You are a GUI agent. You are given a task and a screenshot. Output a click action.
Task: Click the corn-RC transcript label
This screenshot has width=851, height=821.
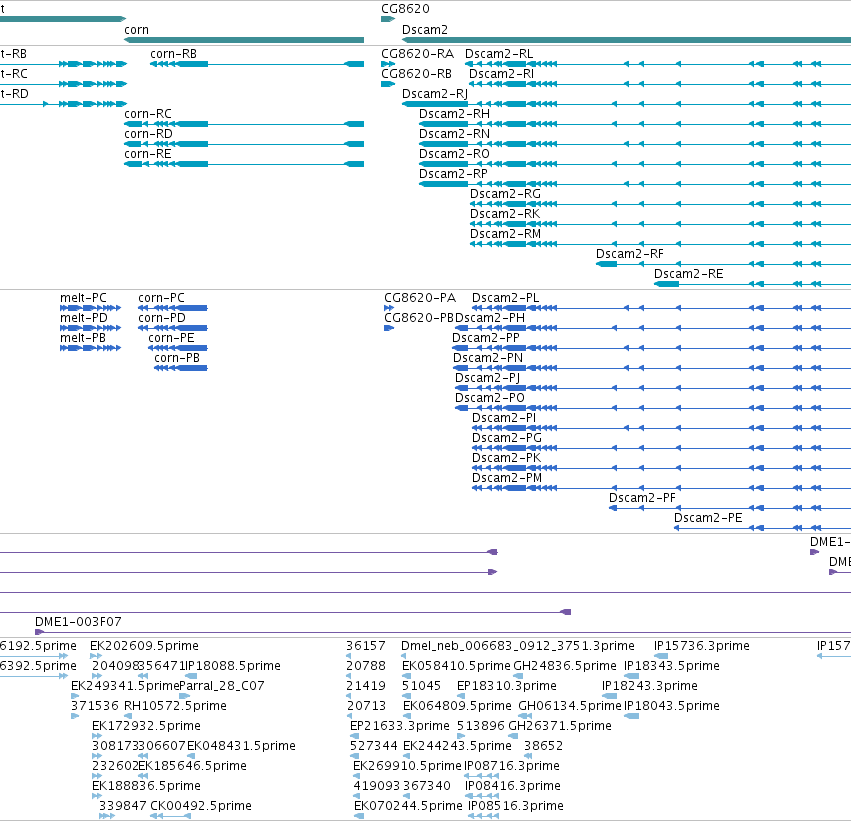pos(148,114)
